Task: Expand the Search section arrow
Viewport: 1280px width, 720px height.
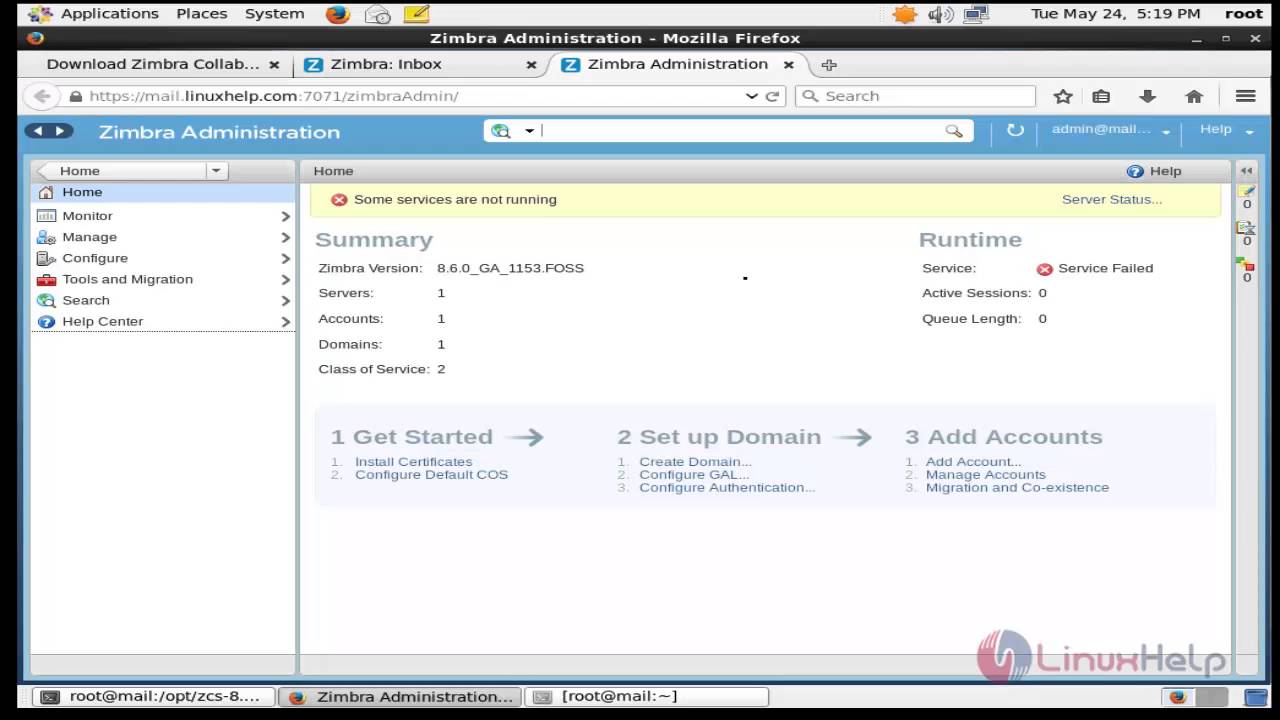Action: point(285,301)
